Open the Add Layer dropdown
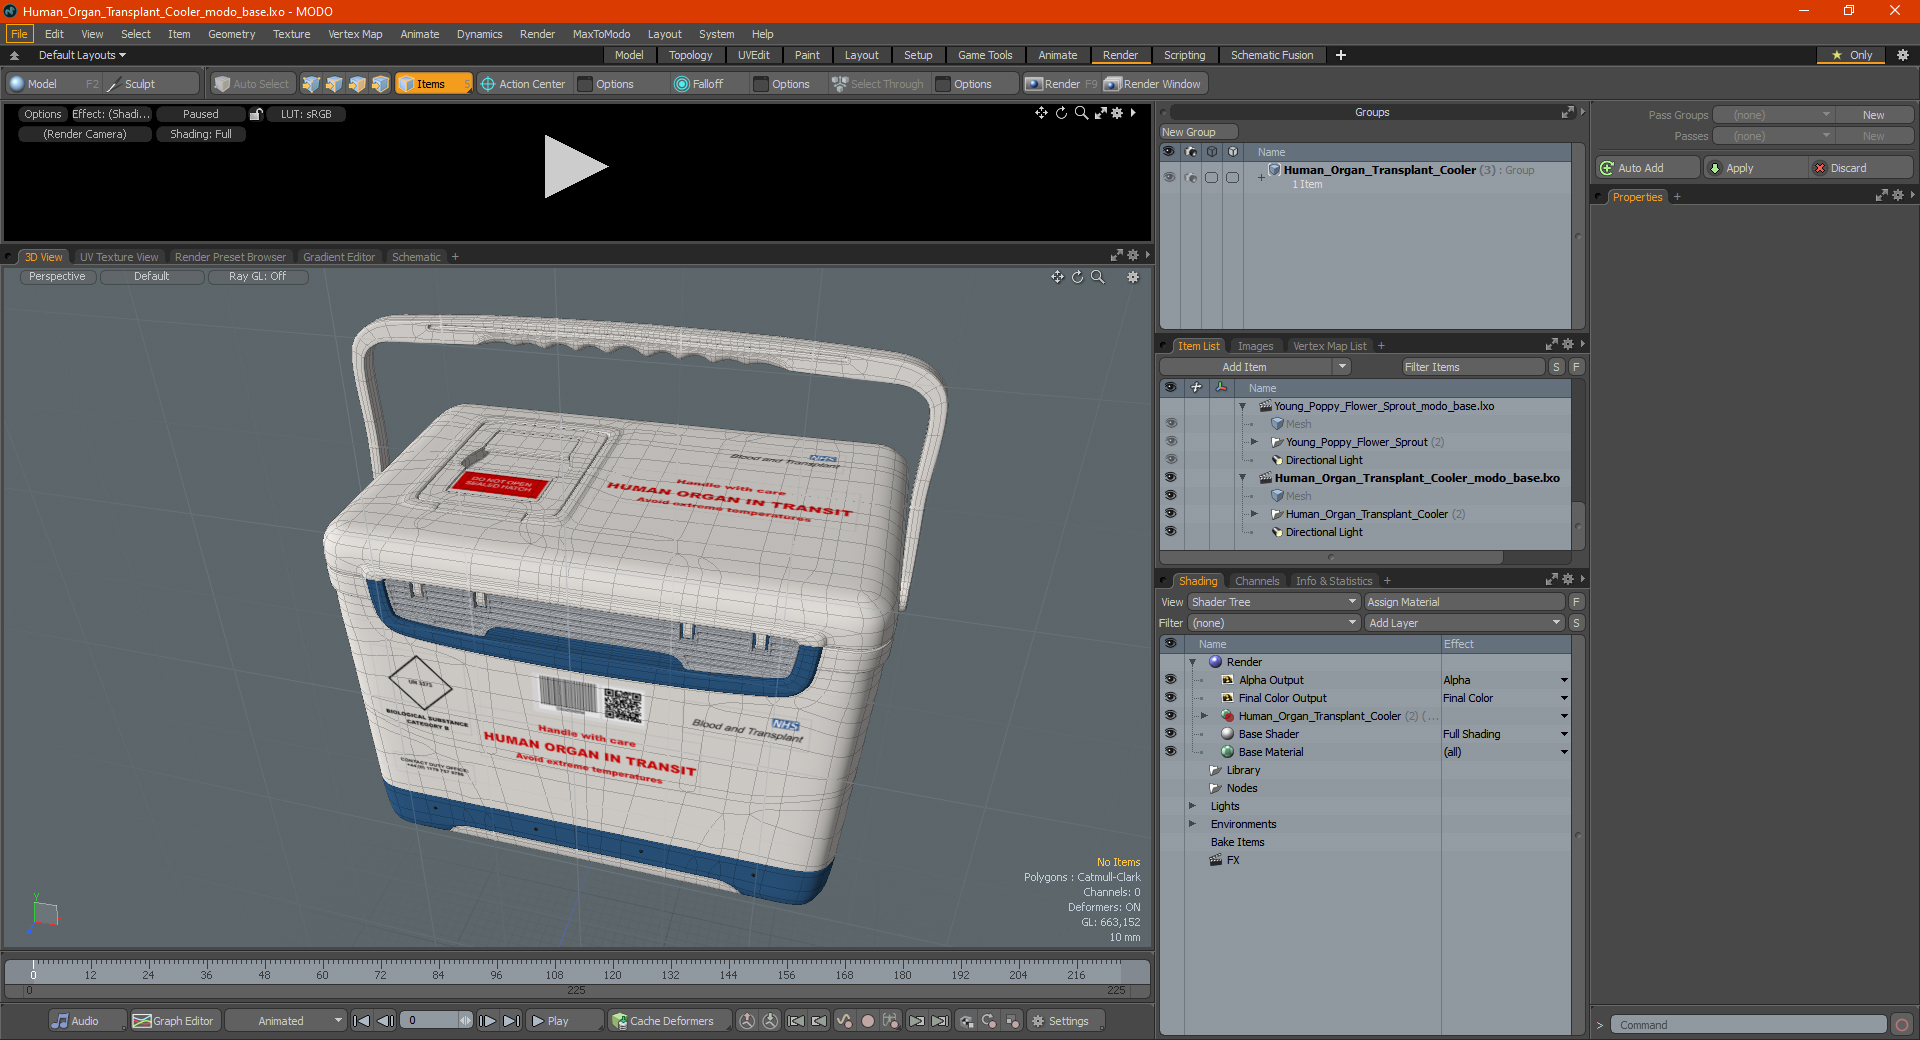Screen dimensions: 1920x1040 tap(1464, 623)
